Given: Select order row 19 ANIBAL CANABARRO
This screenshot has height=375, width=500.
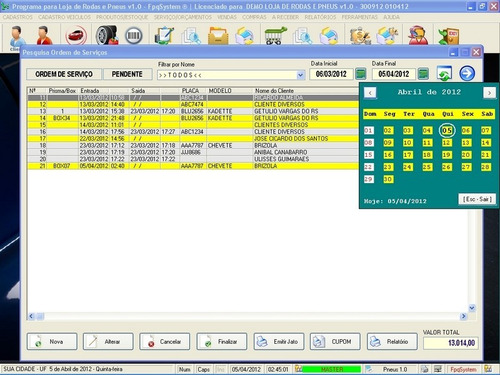Looking at the screenshot, I should [x=193, y=152].
